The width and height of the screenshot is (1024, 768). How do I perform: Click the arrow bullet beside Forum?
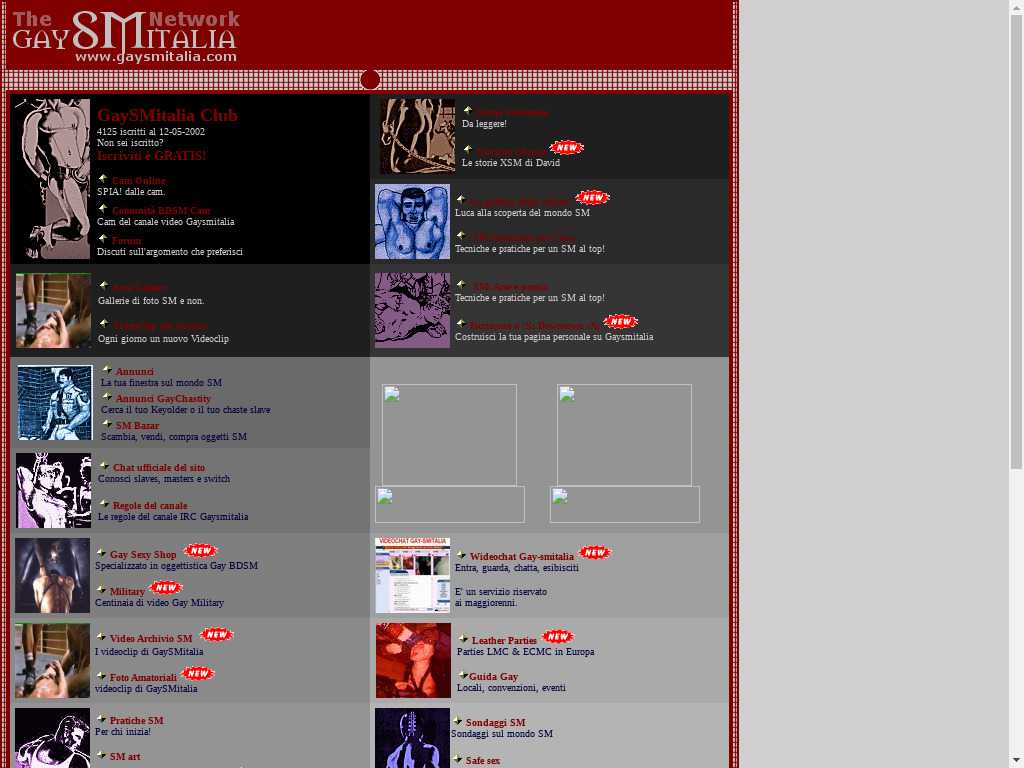[x=103, y=239]
